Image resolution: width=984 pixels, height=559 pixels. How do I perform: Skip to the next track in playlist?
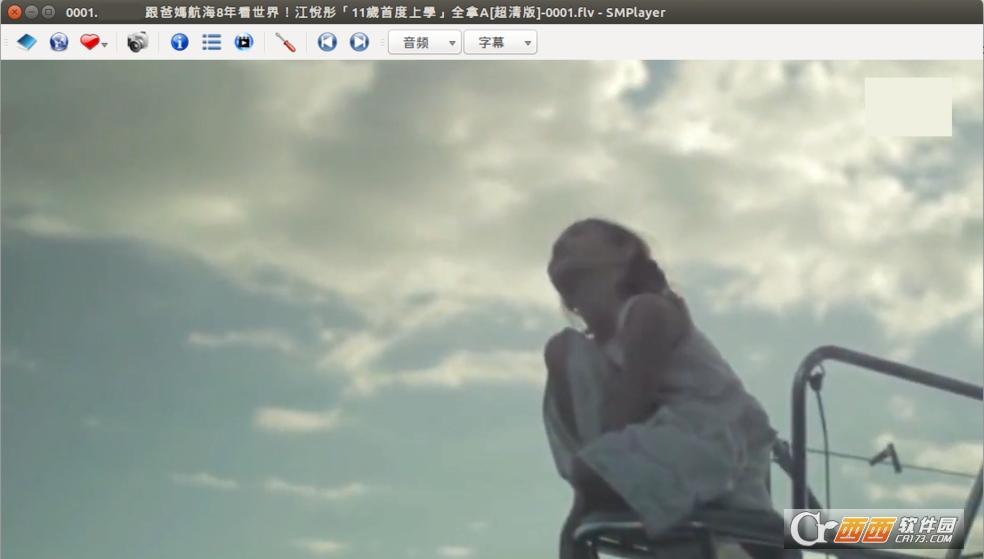[359, 42]
